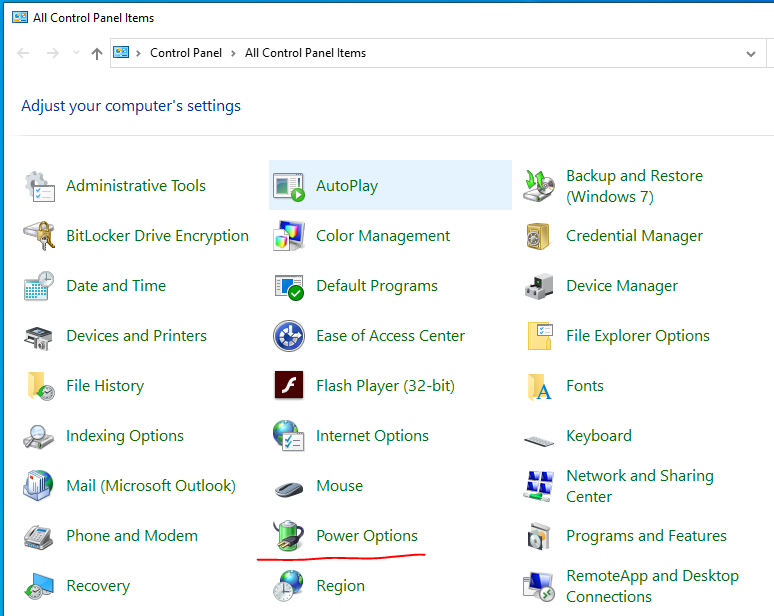
Task: Open the Fonts folder icon
Action: coord(540,386)
